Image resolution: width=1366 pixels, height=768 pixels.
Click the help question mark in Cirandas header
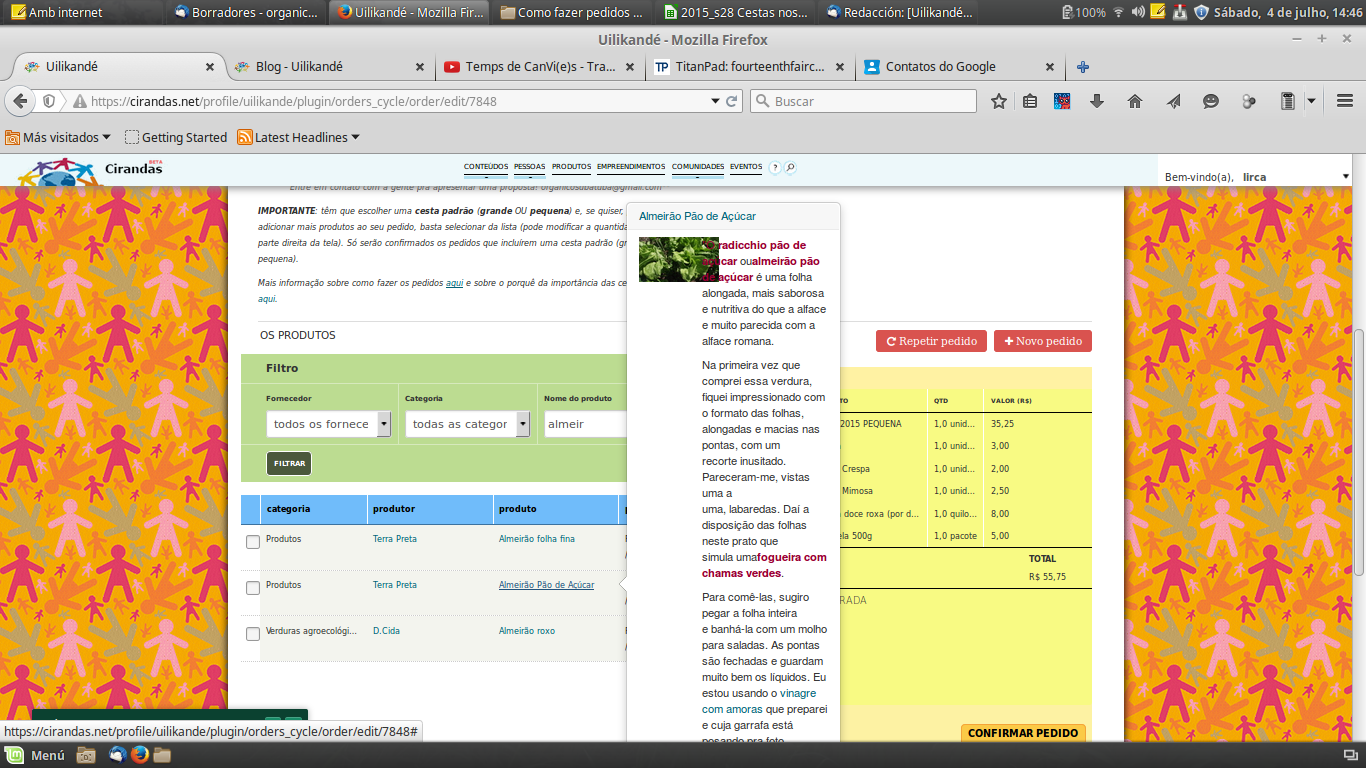click(x=774, y=167)
